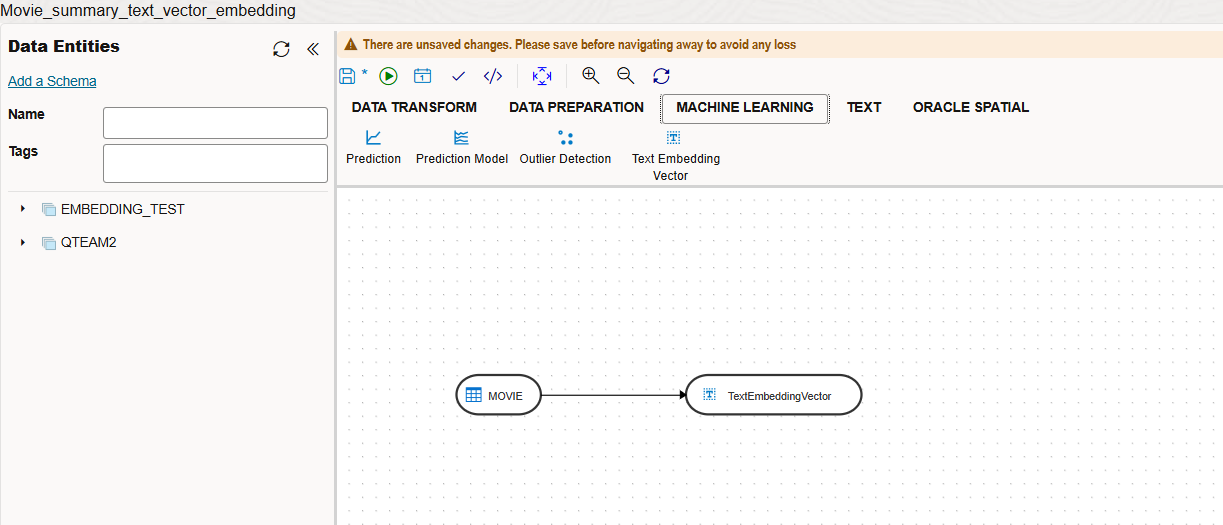The image size is (1223, 525).
Task: Zoom in on the canvas
Action: (x=591, y=76)
